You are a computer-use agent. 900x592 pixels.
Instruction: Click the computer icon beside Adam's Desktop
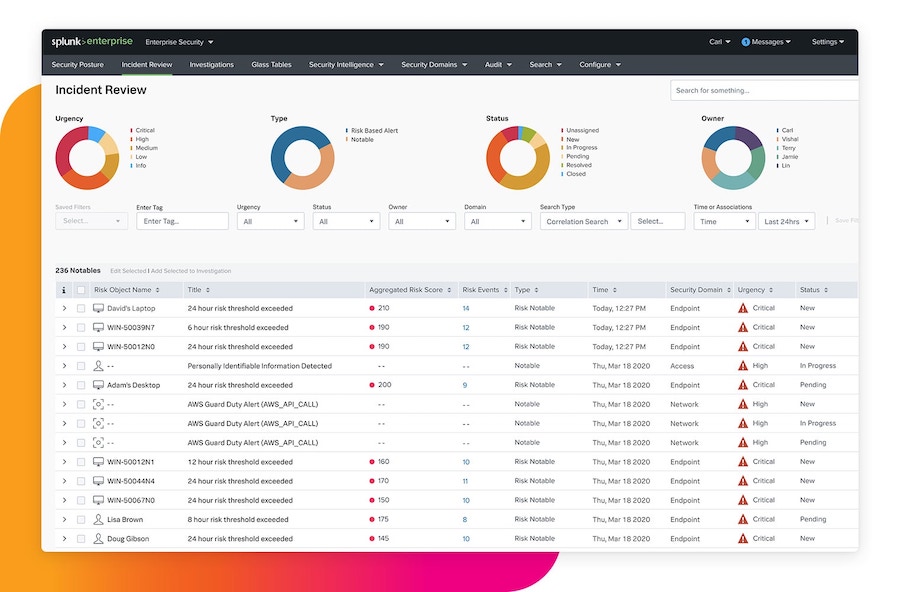click(98, 385)
